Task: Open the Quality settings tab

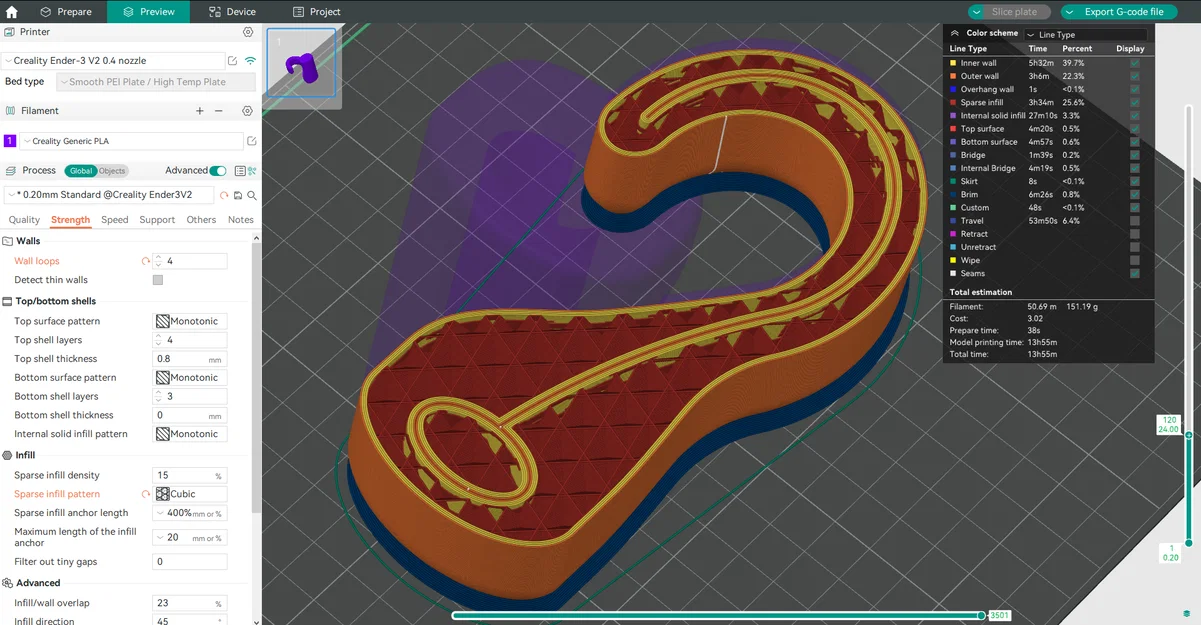Action: click(x=24, y=220)
